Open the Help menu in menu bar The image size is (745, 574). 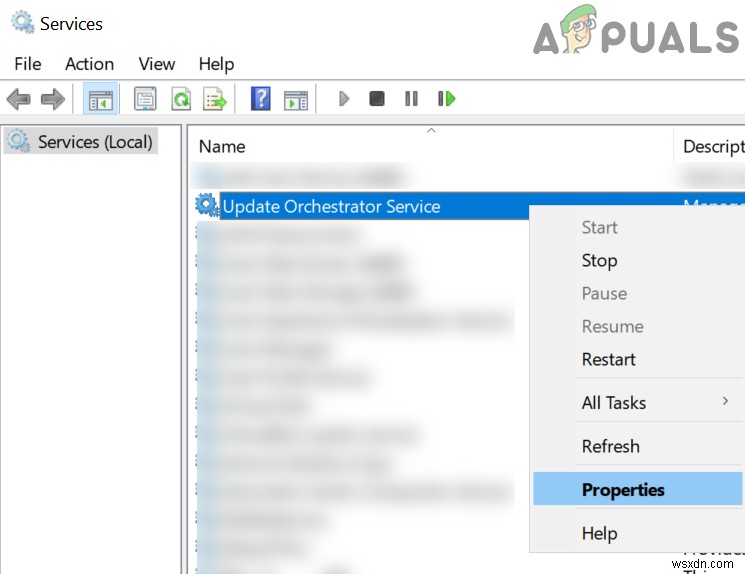coord(216,64)
